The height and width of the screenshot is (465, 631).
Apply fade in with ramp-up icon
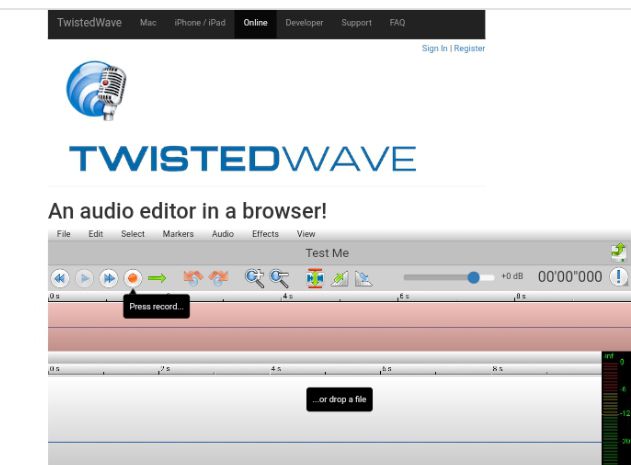point(339,279)
